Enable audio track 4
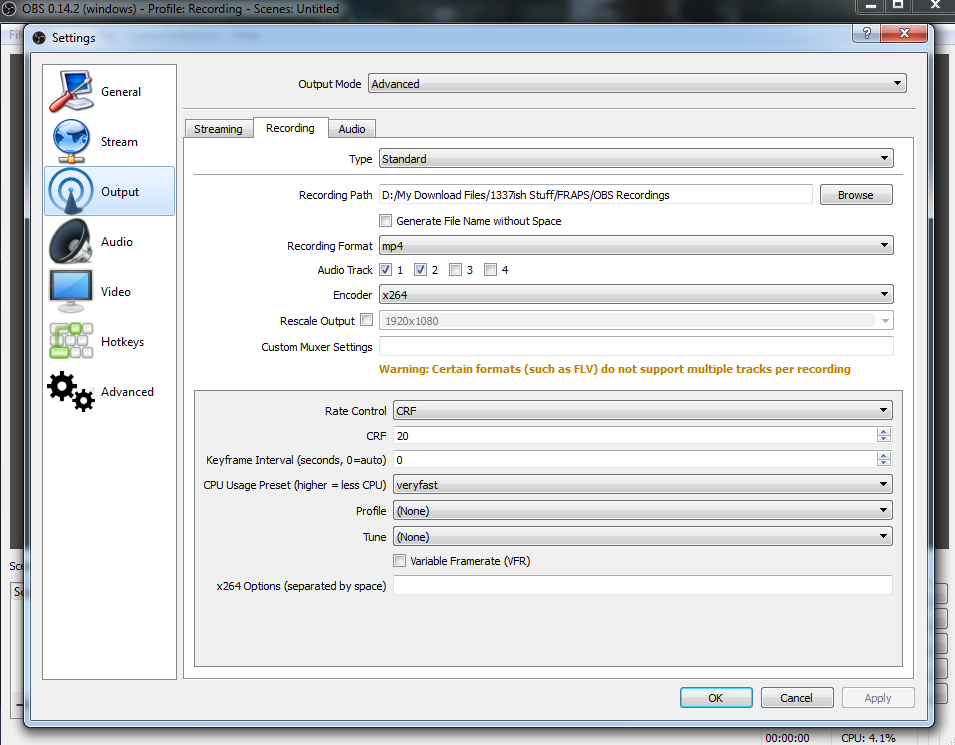The image size is (955, 745). coord(490,269)
